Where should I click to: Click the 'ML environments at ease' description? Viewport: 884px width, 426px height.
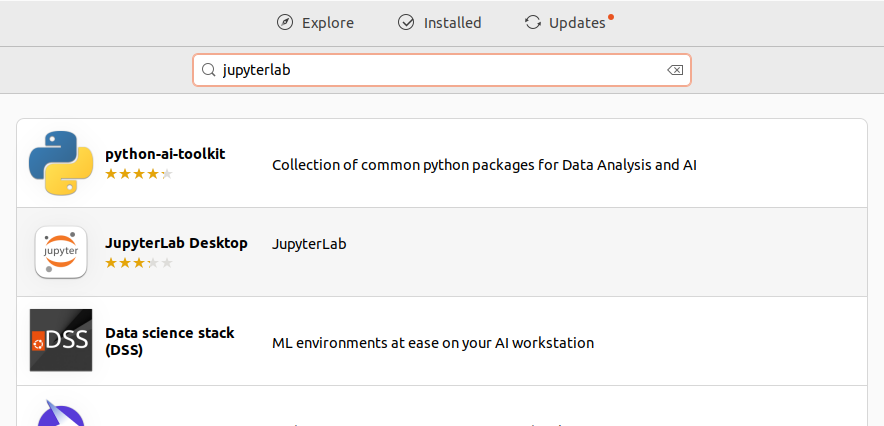(433, 343)
